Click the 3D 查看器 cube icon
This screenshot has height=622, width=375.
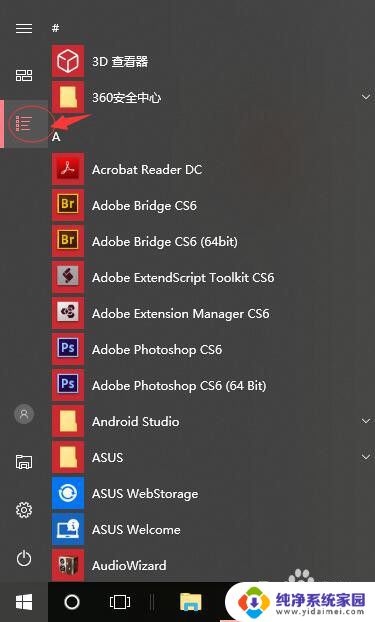[68, 61]
